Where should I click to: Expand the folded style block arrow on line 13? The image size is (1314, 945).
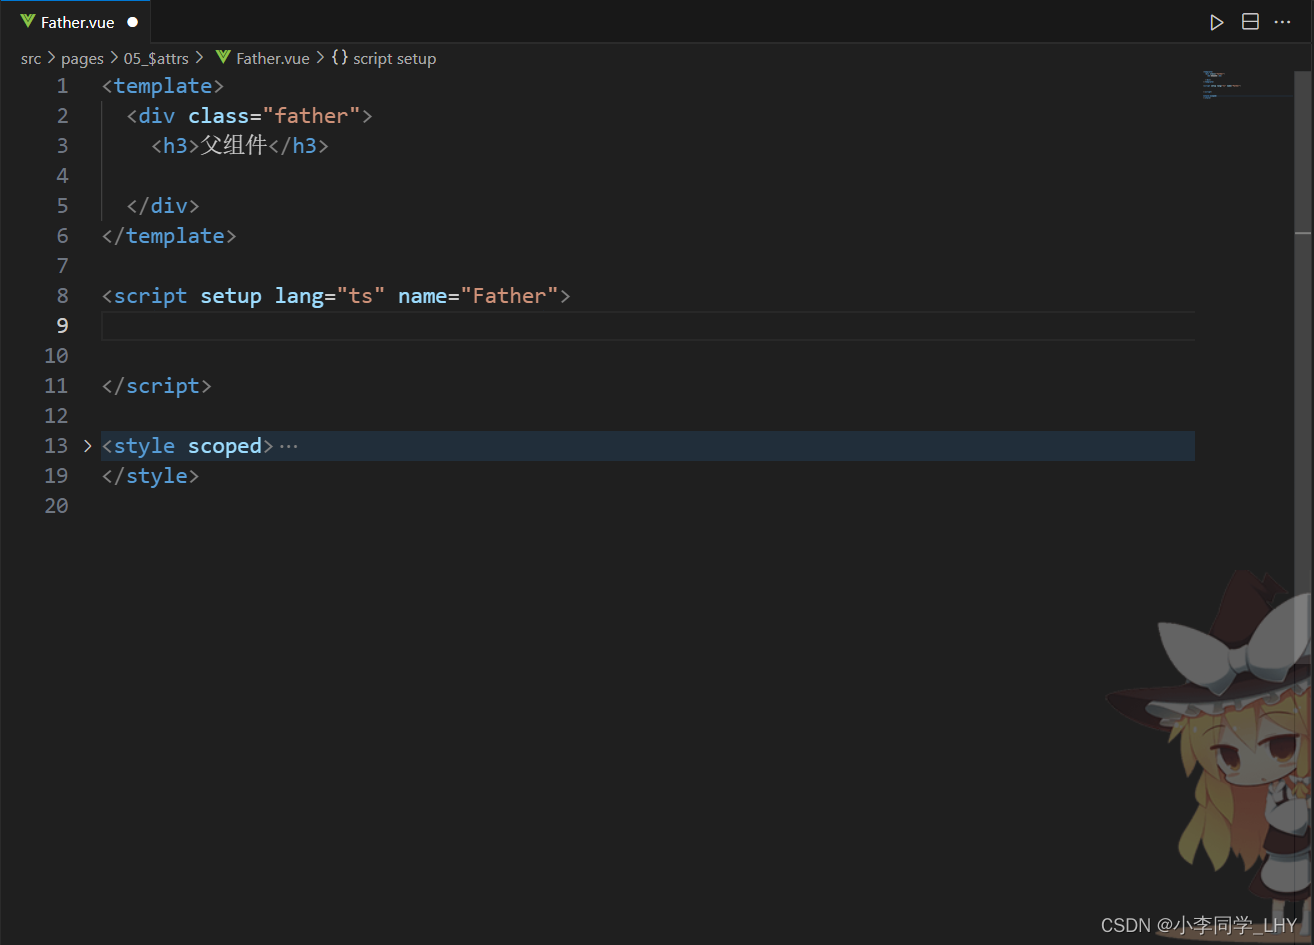(x=87, y=446)
